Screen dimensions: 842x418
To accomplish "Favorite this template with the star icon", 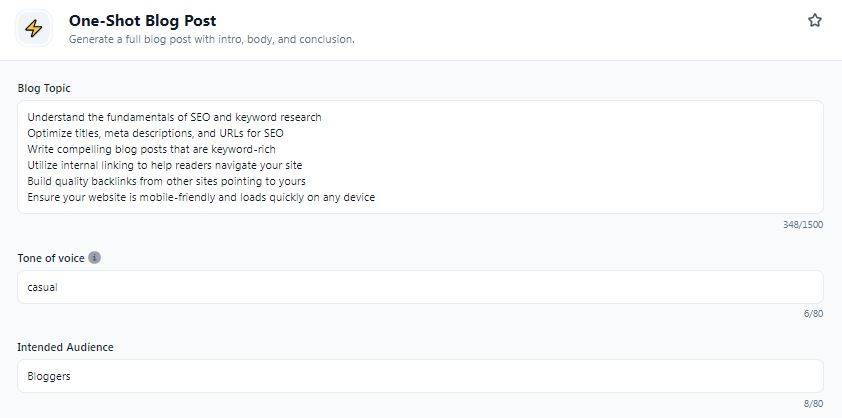I will [815, 20].
